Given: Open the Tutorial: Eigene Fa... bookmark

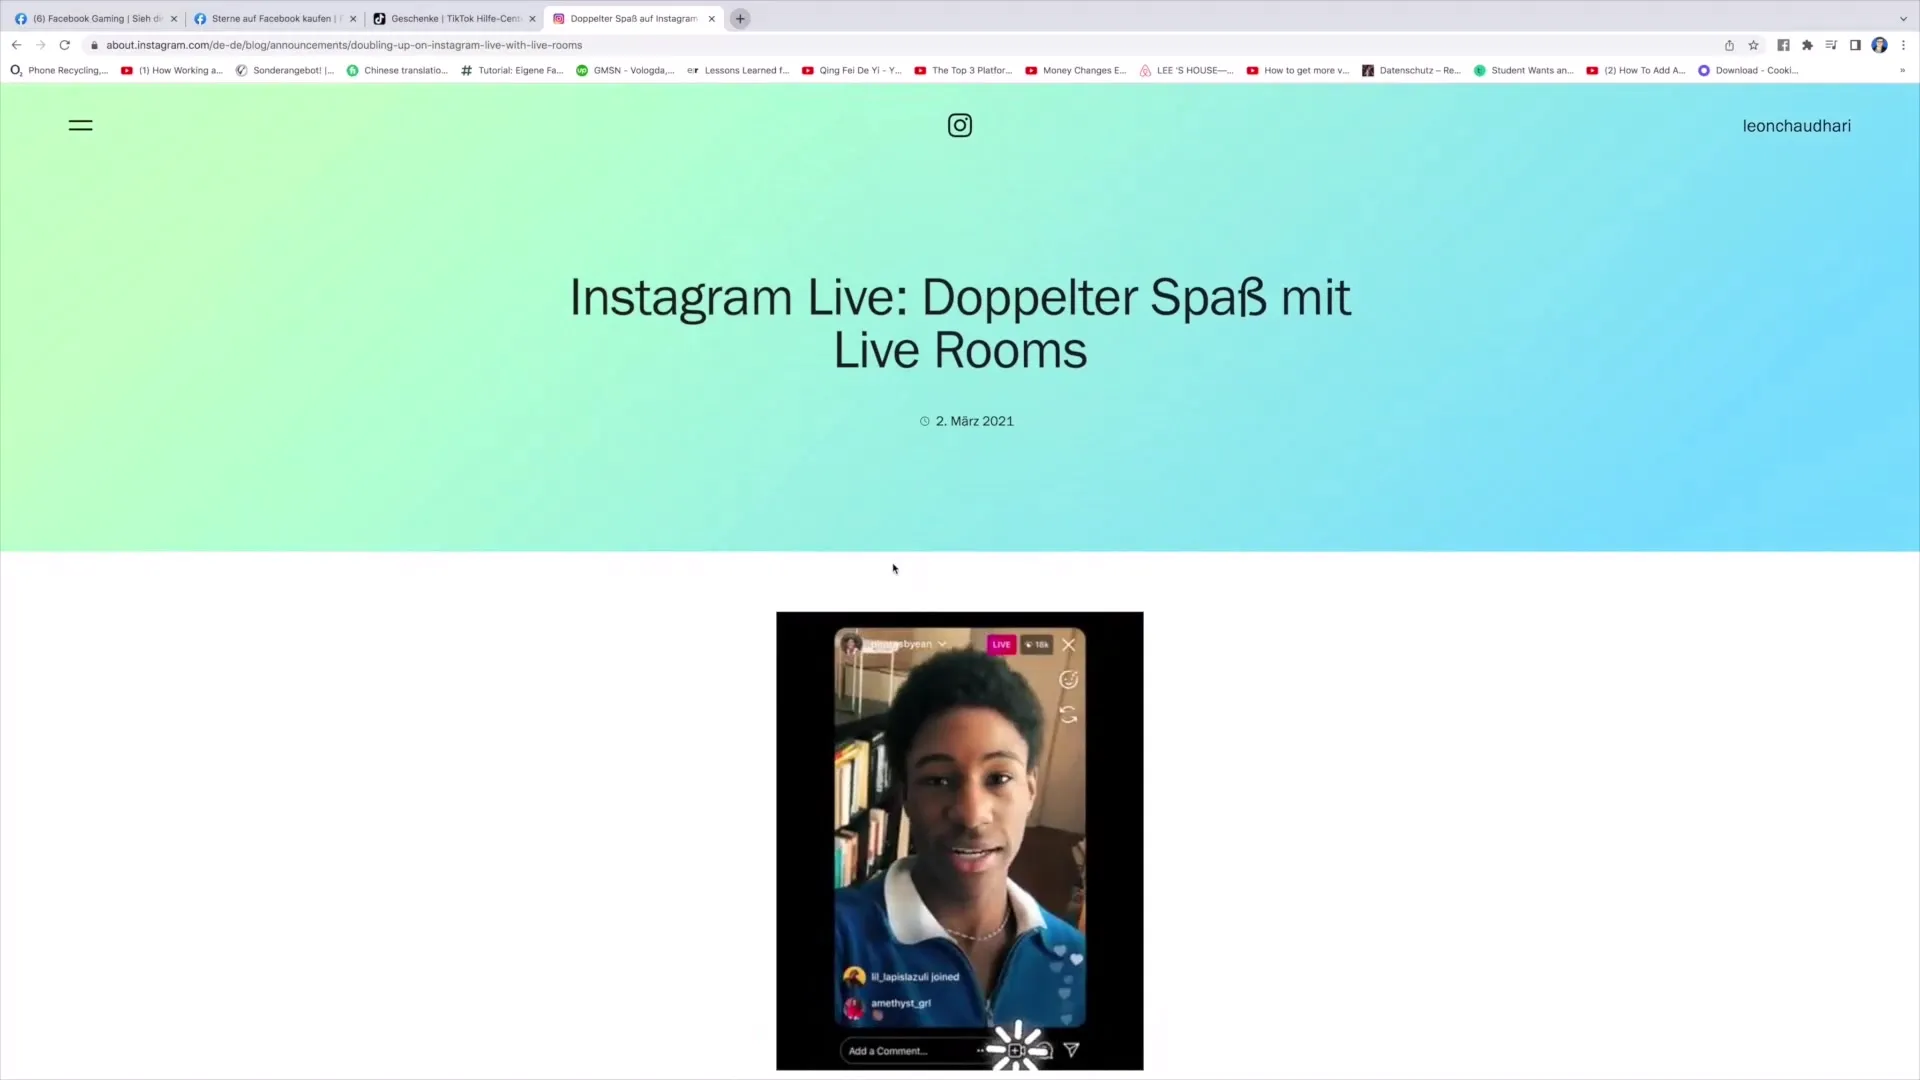Looking at the screenshot, I should tap(512, 71).
